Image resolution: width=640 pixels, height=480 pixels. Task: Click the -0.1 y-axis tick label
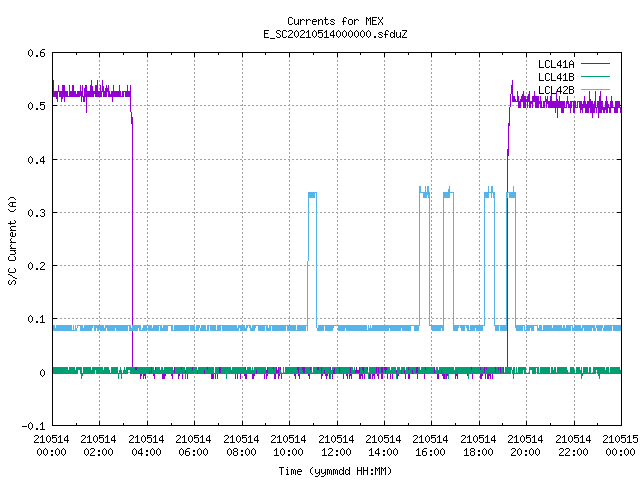coord(33,426)
